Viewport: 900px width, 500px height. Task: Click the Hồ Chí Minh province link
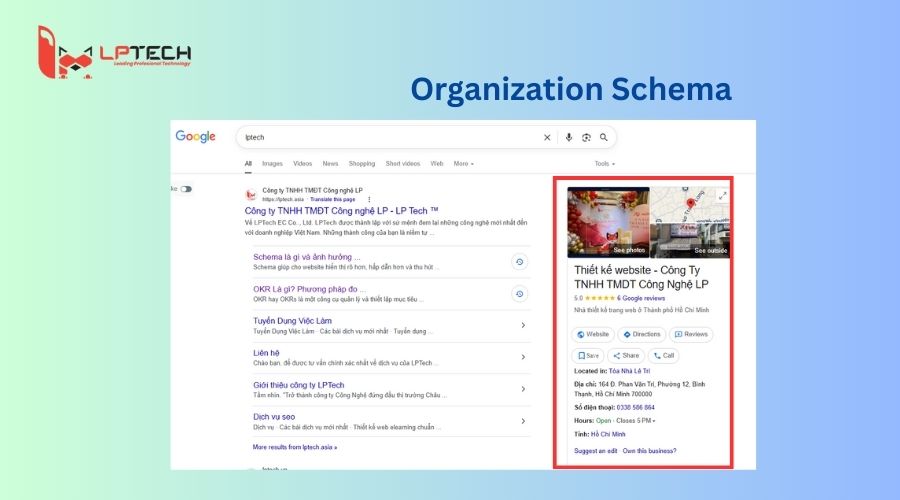click(x=608, y=435)
